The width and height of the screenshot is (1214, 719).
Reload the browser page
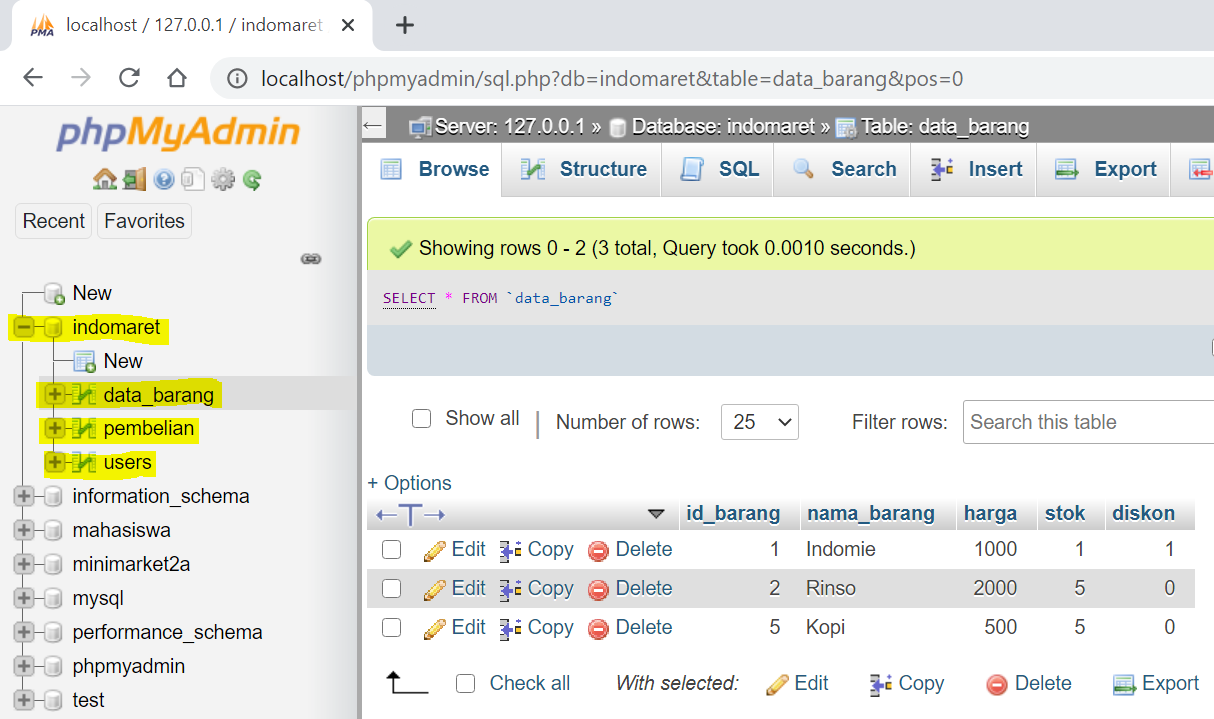tap(129, 78)
